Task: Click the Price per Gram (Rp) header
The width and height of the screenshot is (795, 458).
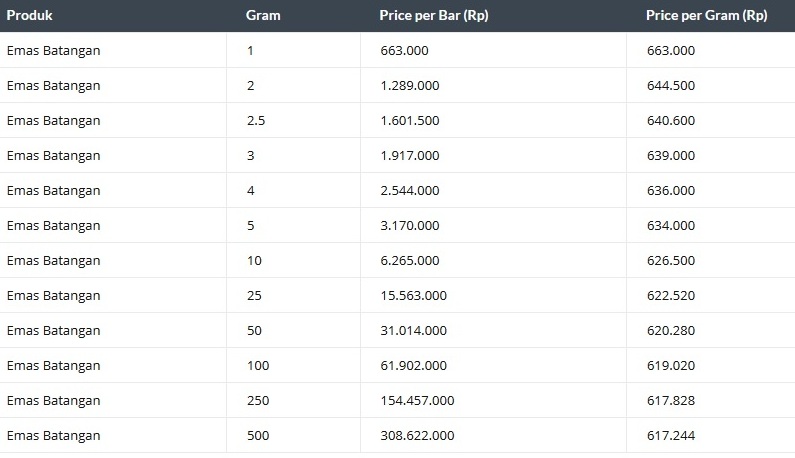Action: 706,15
